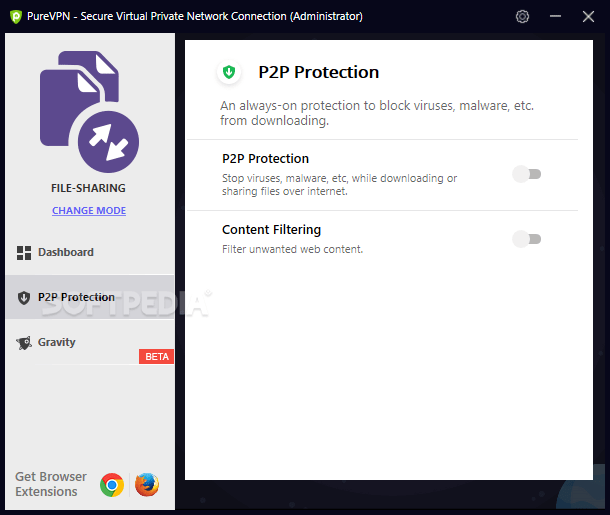
Task: Click the PureVPN logo in title bar
Action: (16, 17)
